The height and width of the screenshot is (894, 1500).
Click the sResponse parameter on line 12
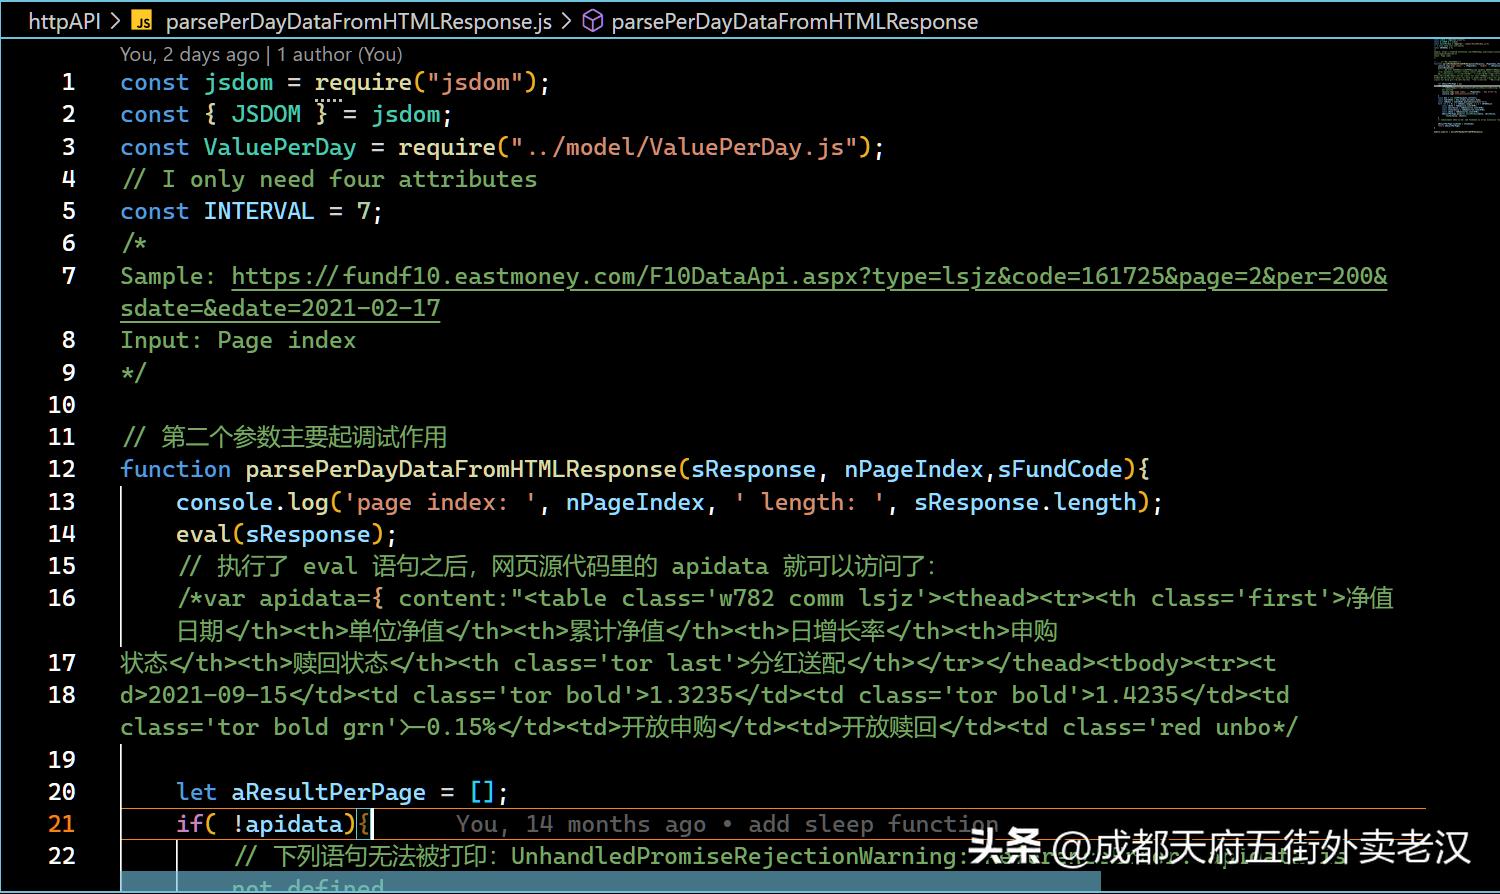point(753,469)
